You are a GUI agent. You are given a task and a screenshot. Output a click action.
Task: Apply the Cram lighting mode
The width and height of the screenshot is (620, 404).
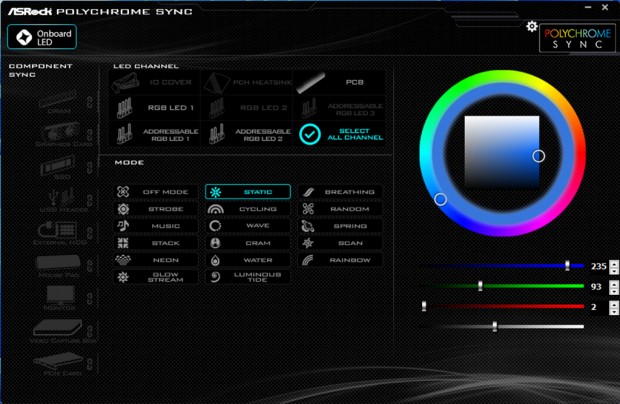248,243
